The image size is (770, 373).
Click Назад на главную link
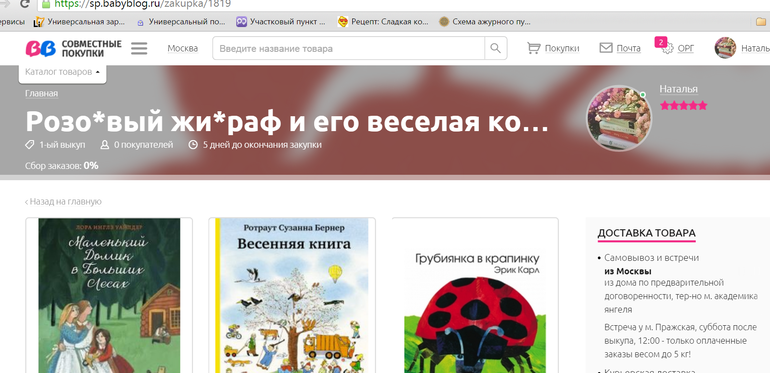click(63, 202)
